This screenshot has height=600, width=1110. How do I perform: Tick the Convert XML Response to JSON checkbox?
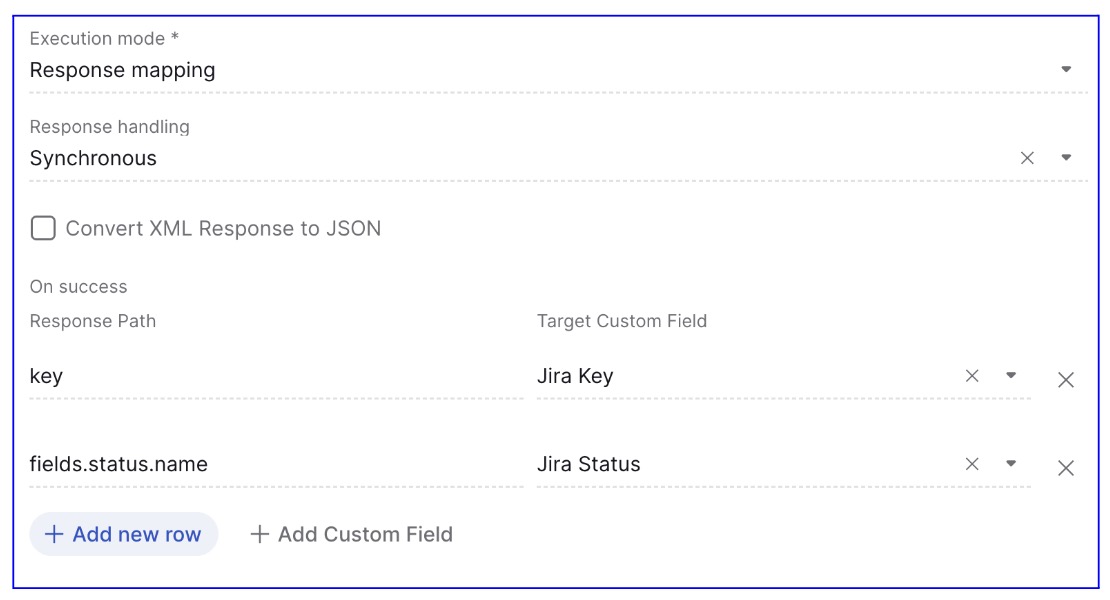(43, 228)
